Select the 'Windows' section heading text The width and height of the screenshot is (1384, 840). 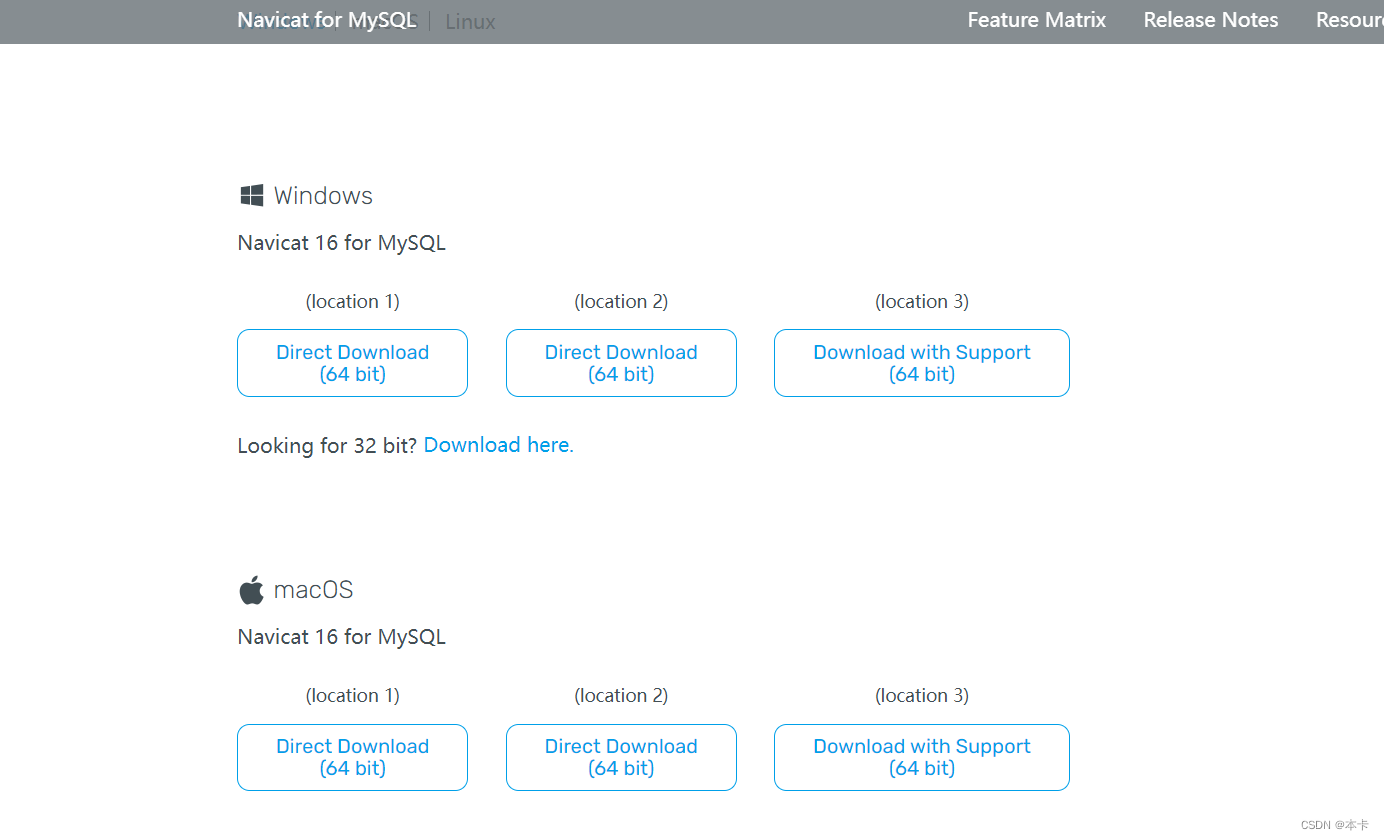(x=323, y=196)
